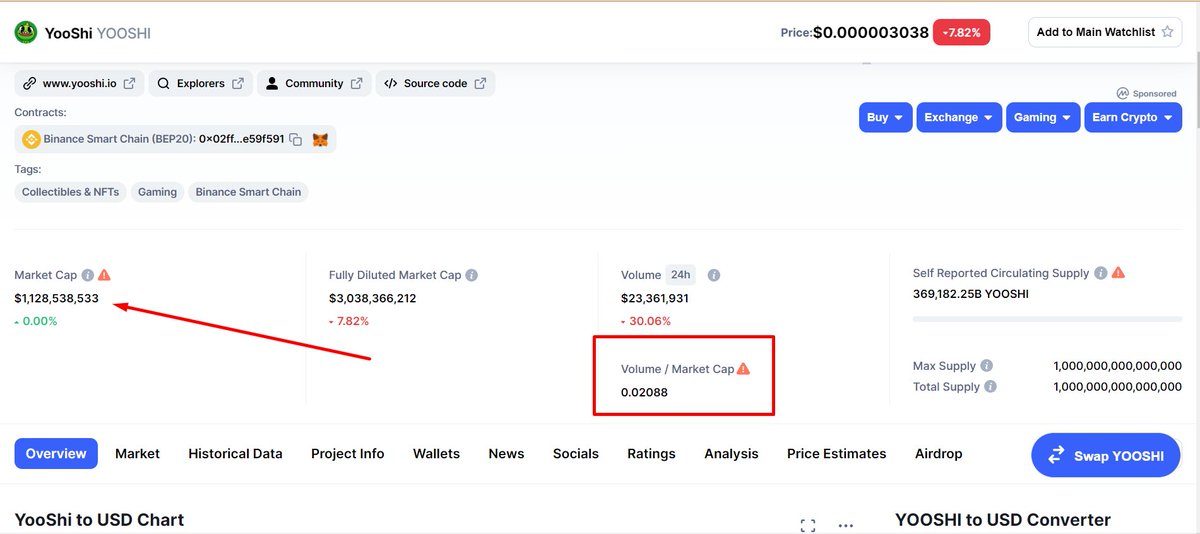
Task: Open Volume info icon
Action: (714, 275)
